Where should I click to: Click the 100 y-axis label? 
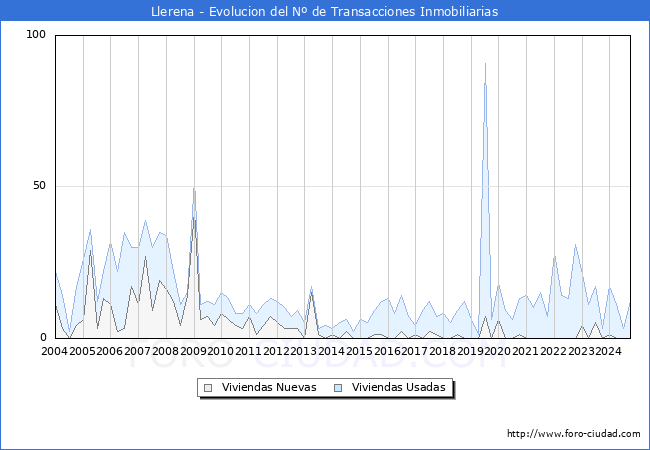pos(36,34)
